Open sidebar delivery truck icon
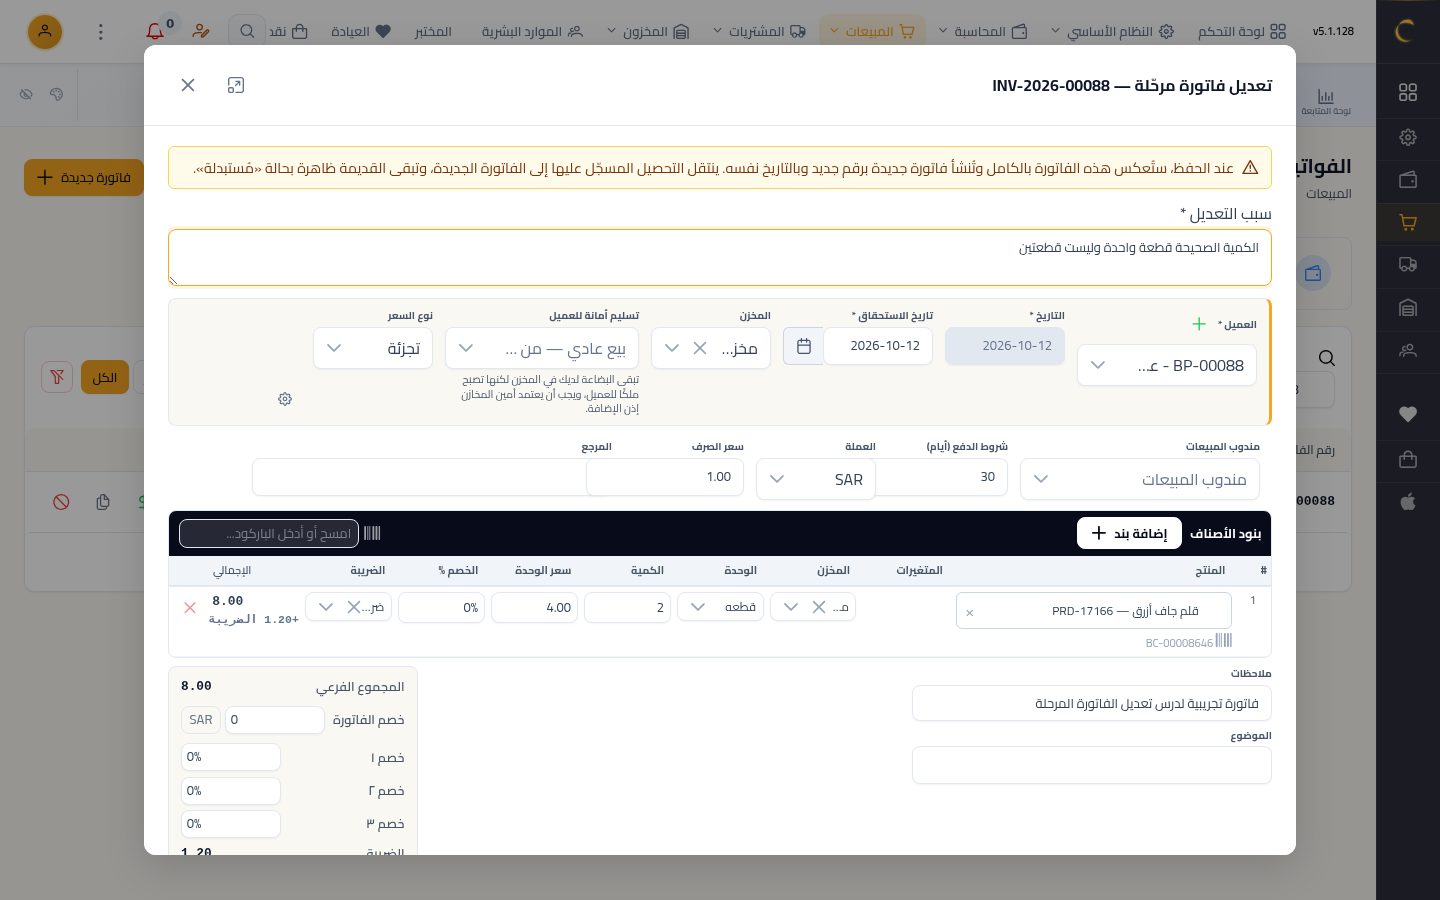 pos(1408,265)
